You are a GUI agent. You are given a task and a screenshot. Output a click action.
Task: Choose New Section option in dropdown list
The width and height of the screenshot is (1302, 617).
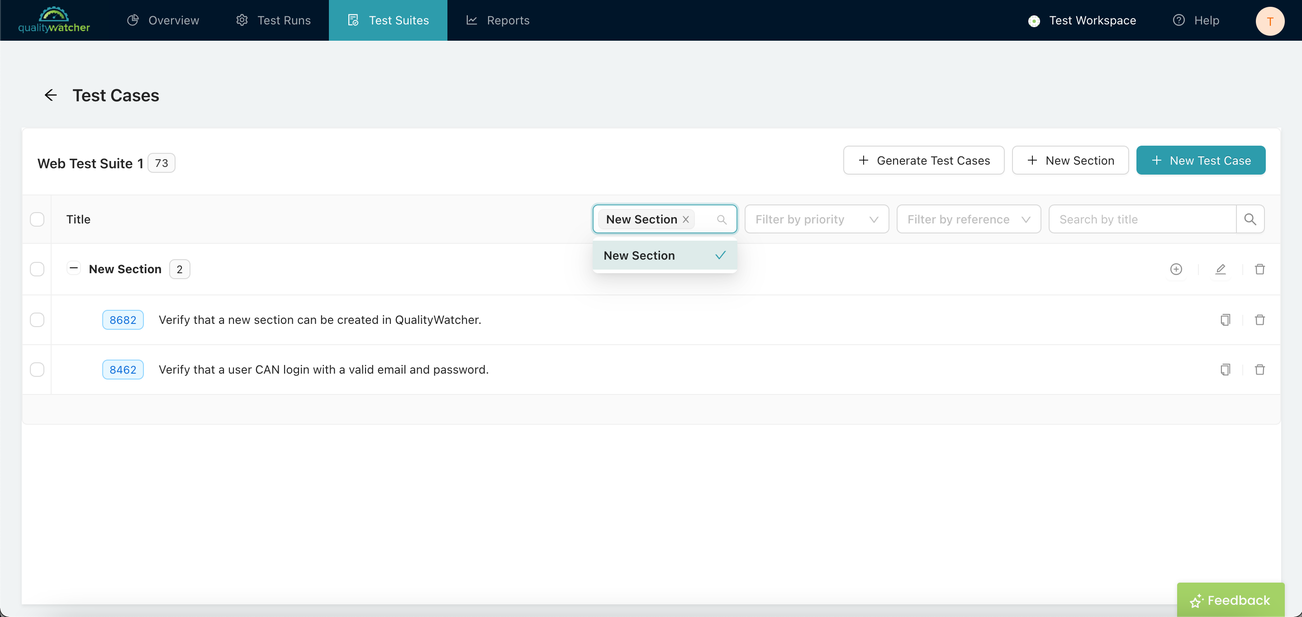click(x=665, y=255)
